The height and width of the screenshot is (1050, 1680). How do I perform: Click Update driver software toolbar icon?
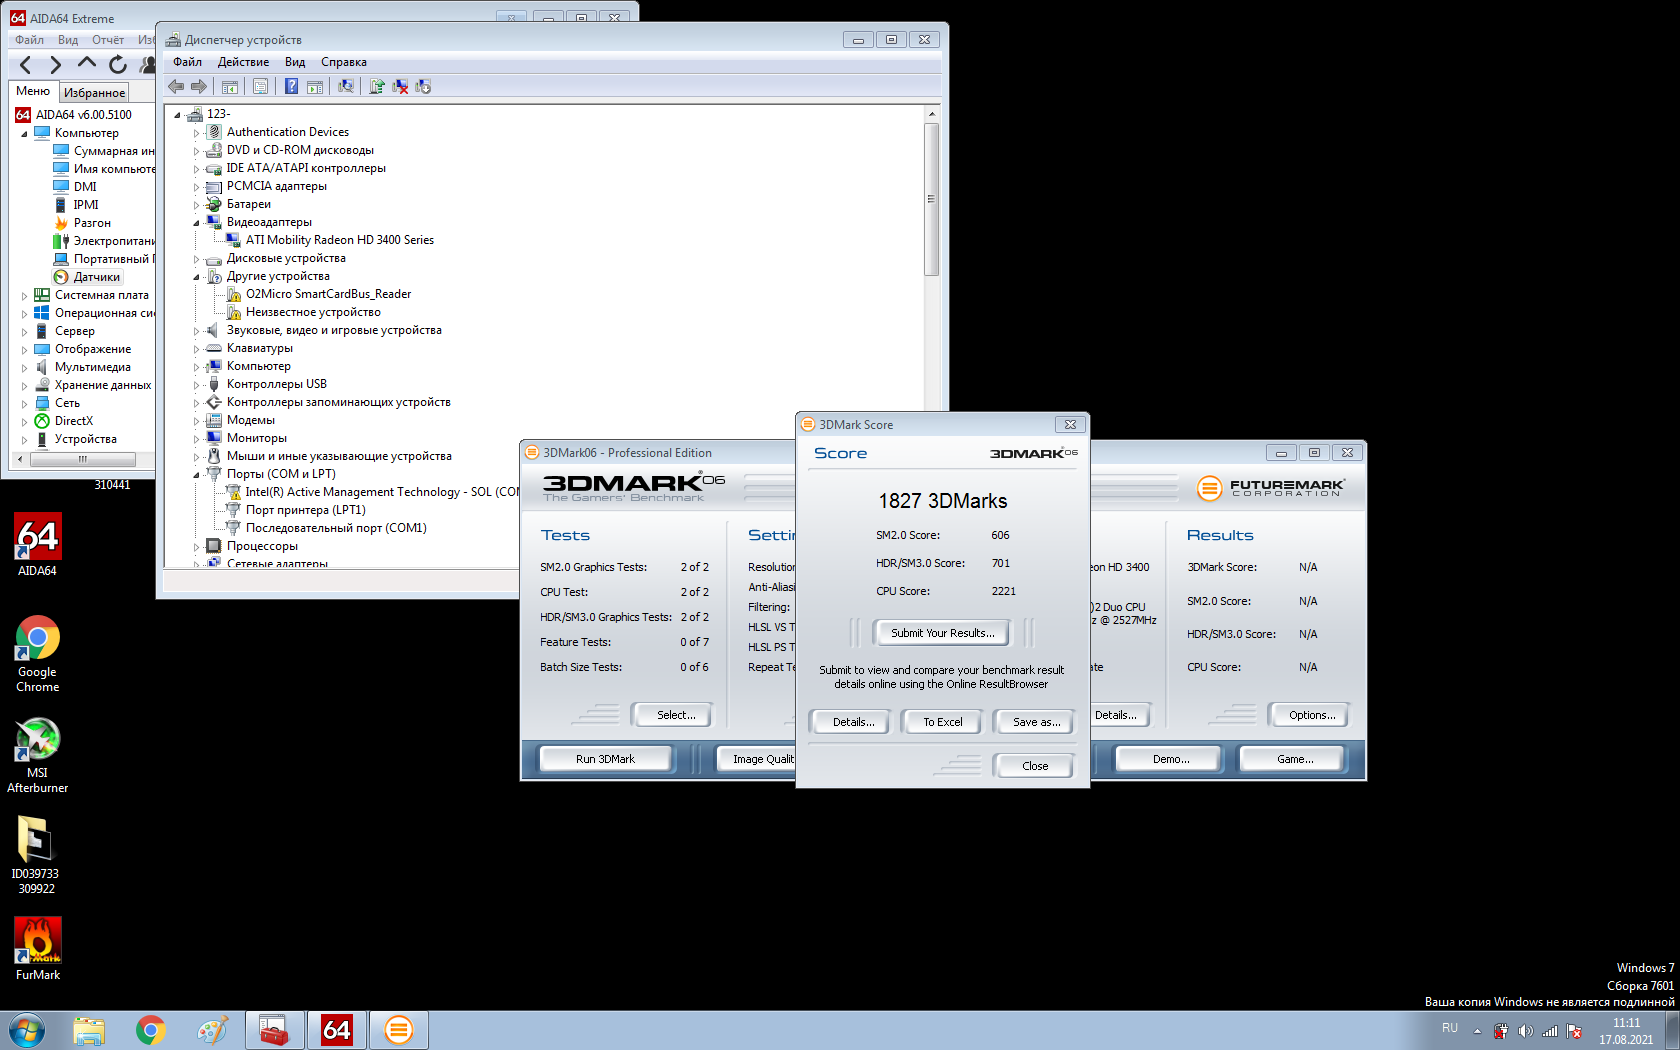point(377,87)
